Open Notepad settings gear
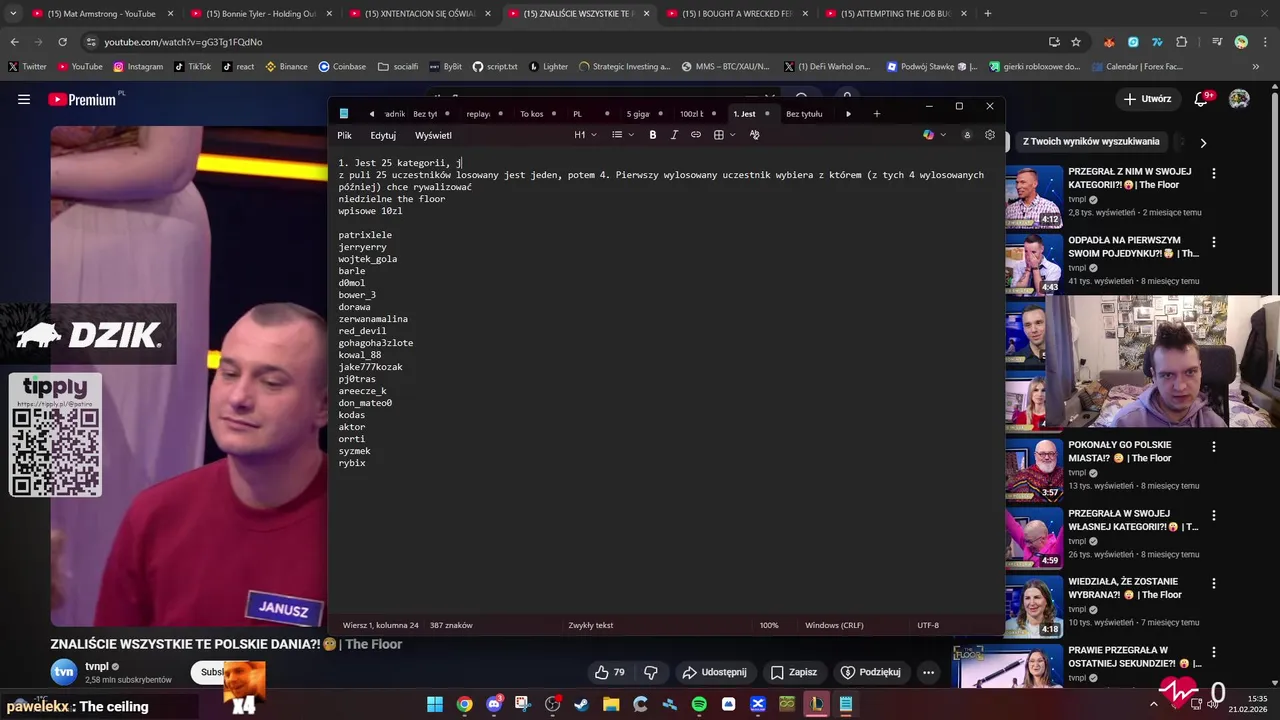Image resolution: width=1280 pixels, height=720 pixels. point(990,135)
